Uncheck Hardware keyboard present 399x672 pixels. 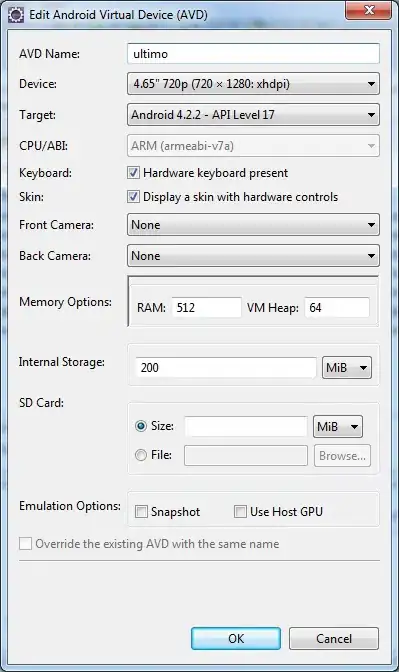pos(133,173)
